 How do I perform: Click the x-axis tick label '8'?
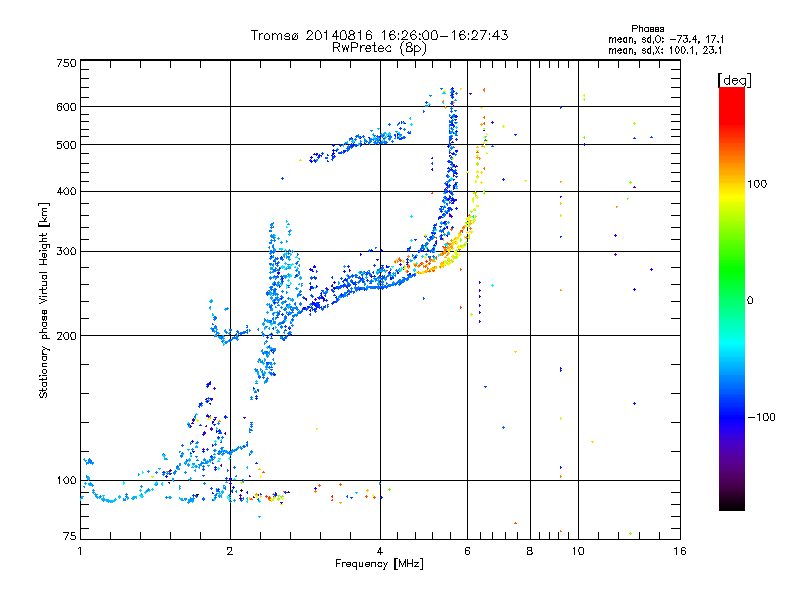pyautogui.click(x=530, y=551)
